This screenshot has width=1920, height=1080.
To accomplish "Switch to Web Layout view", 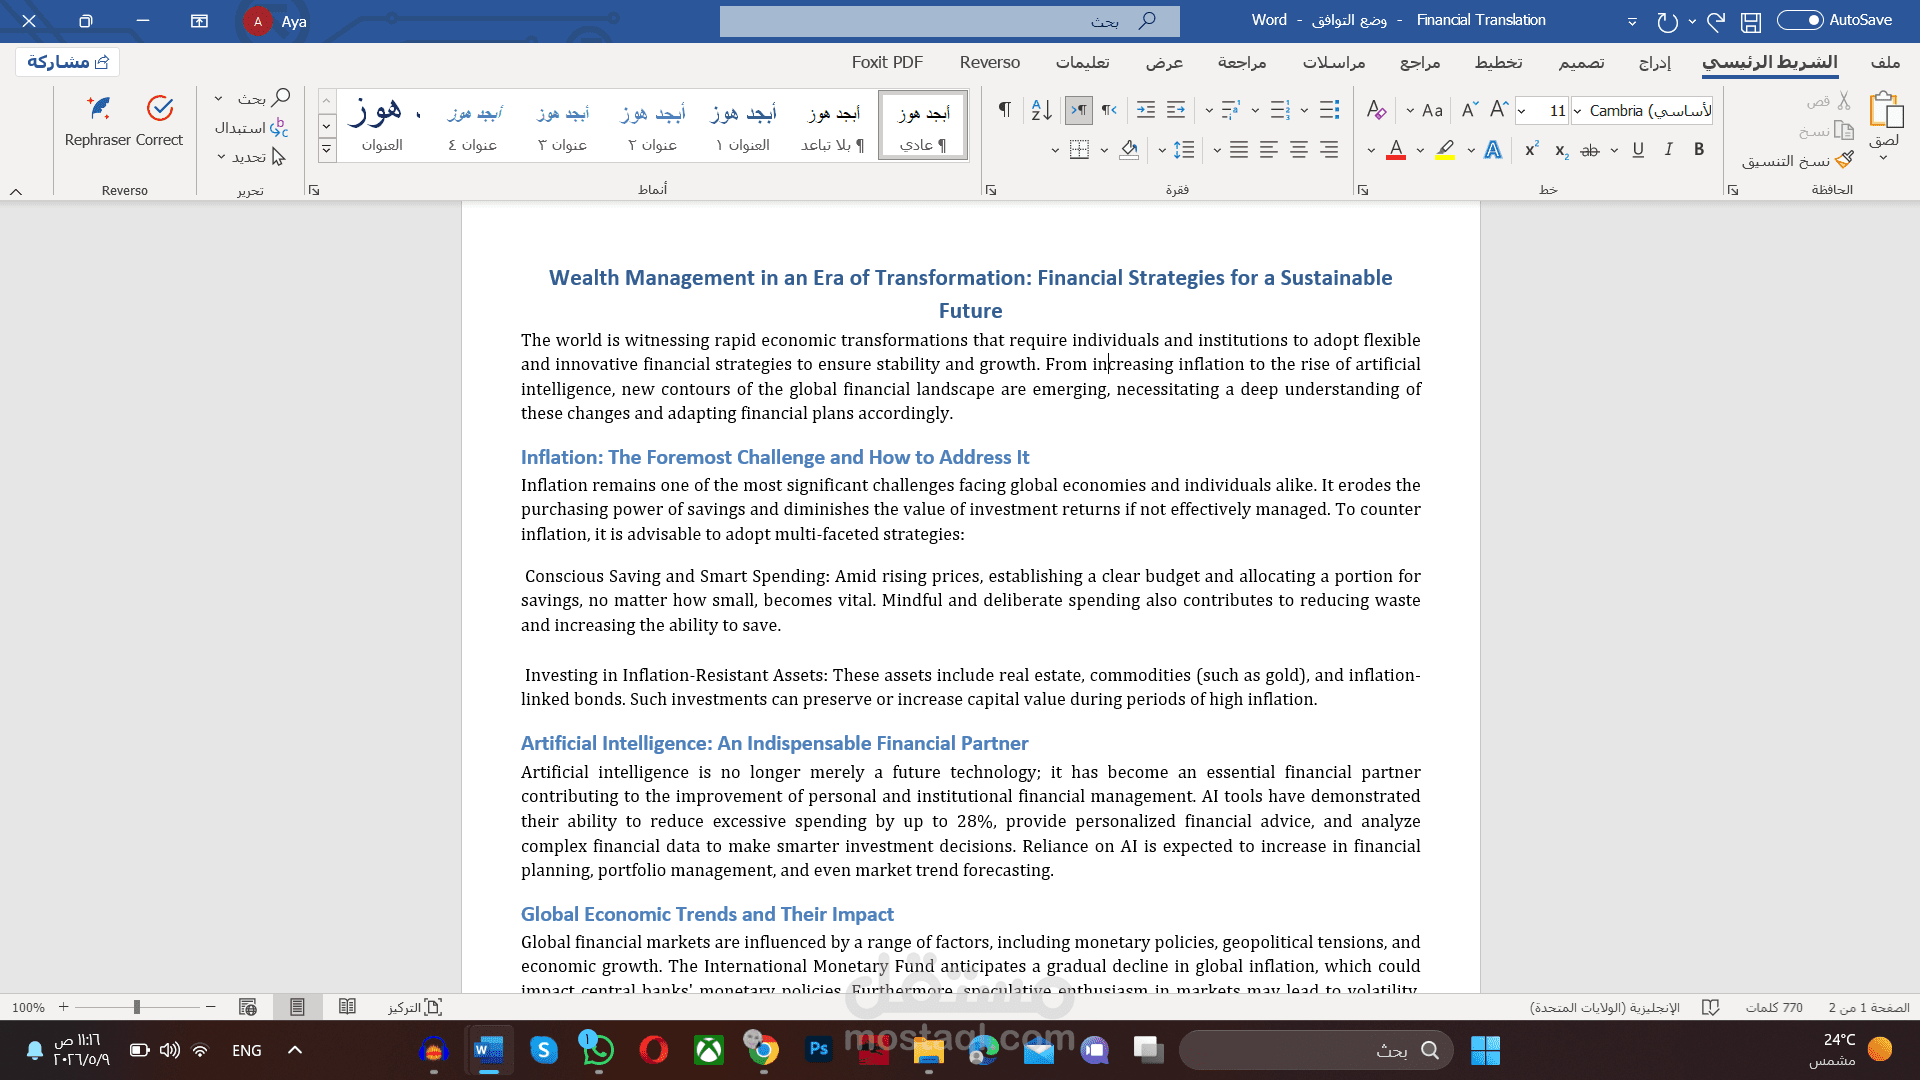I will click(x=248, y=1007).
